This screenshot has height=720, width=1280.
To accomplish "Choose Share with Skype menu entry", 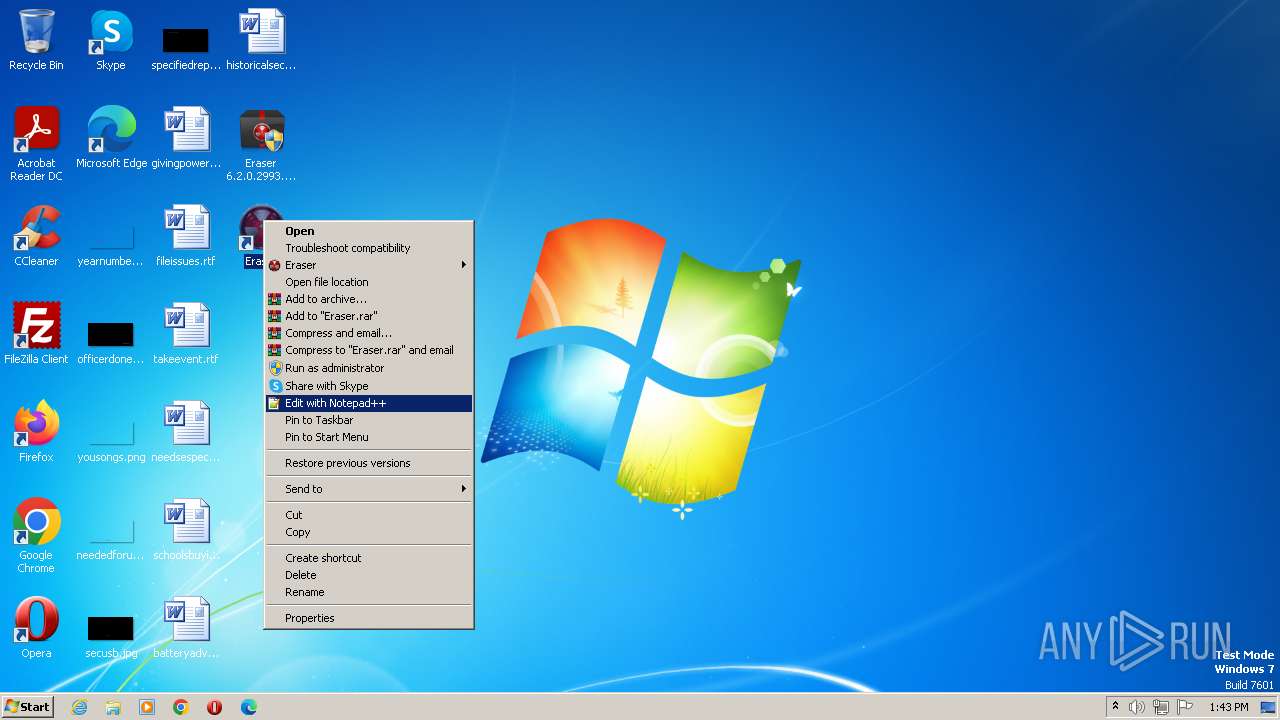I will [369, 386].
